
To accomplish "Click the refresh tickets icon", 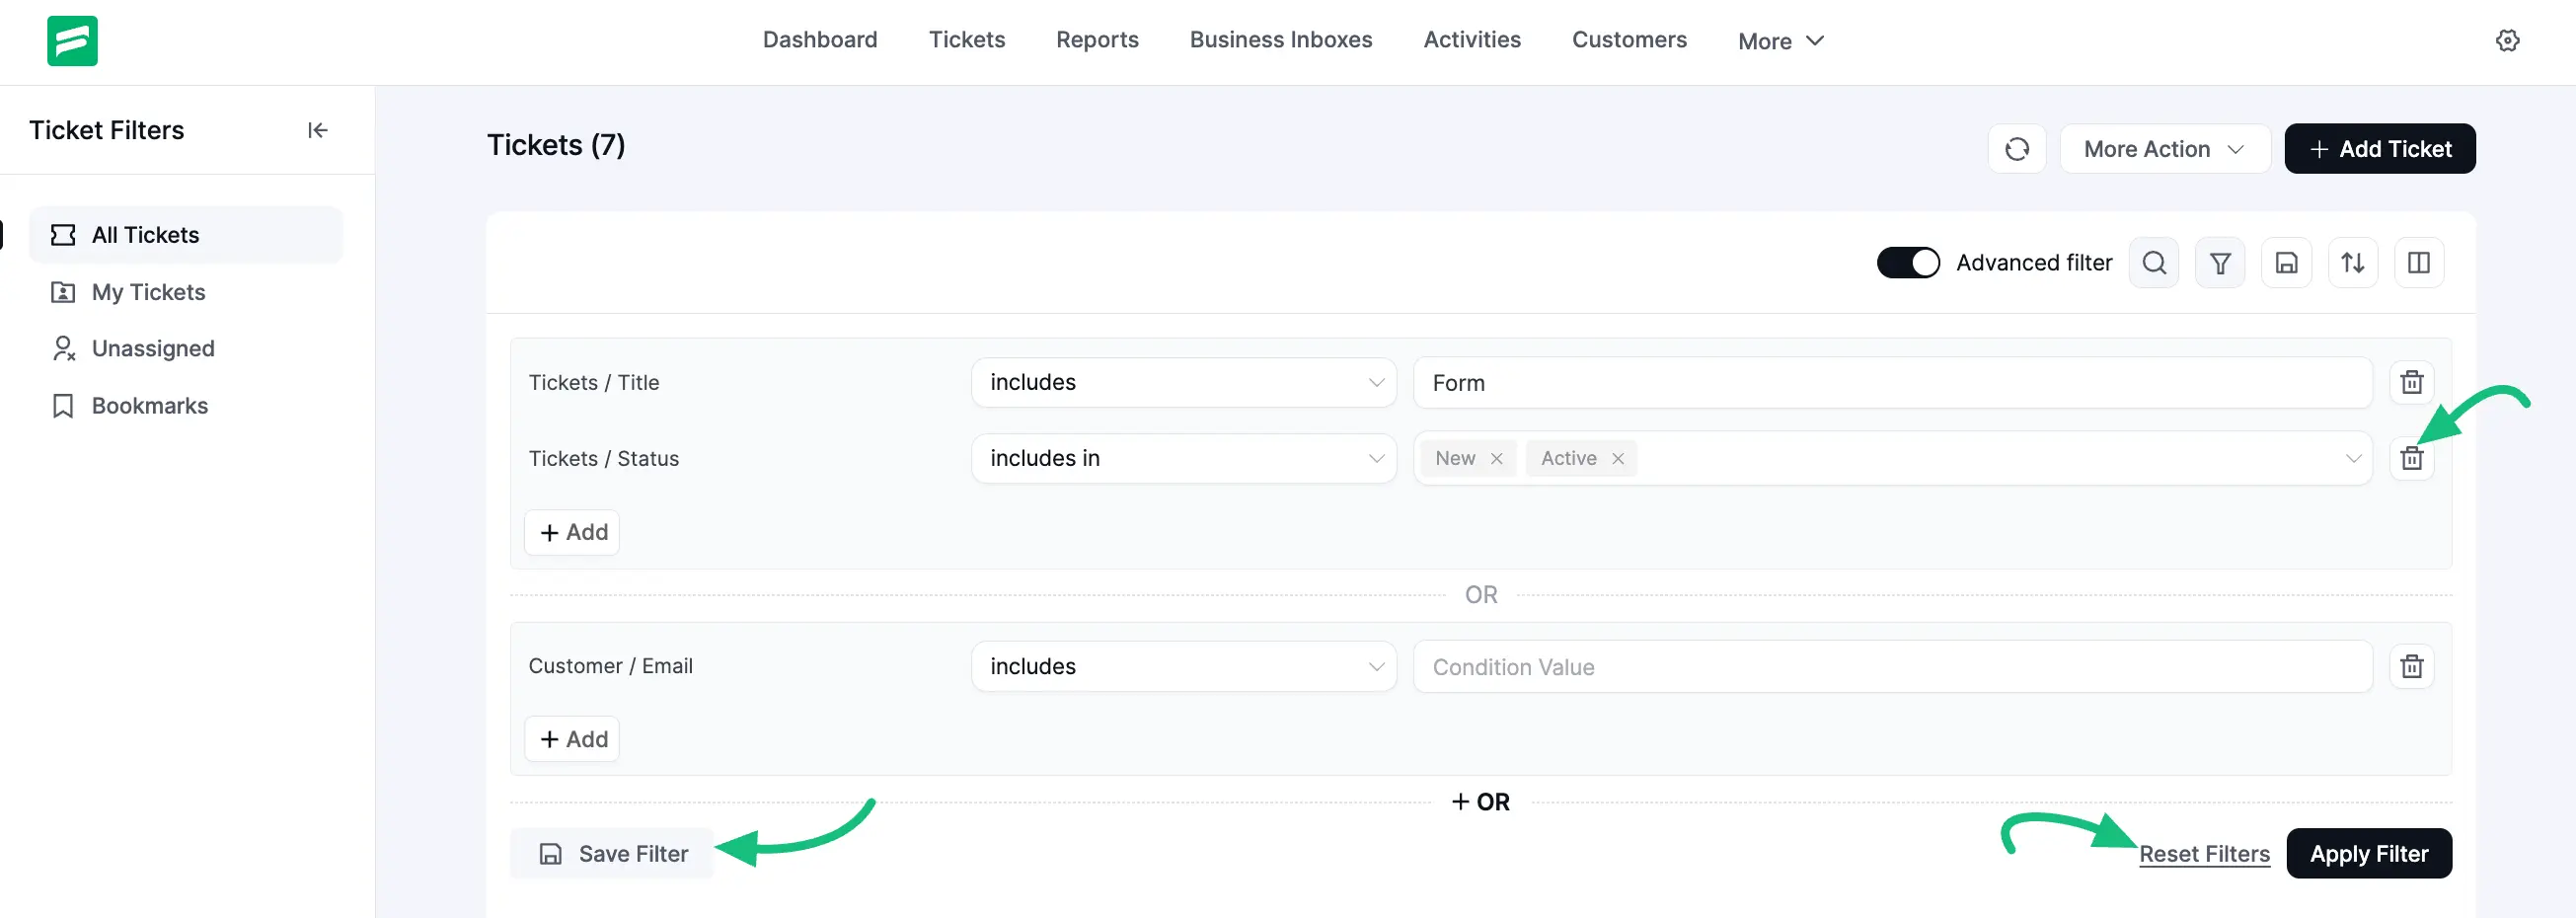I will [x=2016, y=149].
